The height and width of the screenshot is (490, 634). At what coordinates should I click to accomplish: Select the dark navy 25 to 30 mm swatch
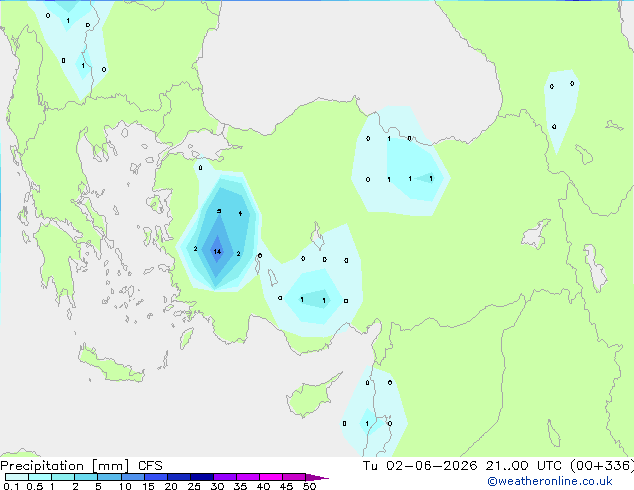pyautogui.click(x=201, y=477)
